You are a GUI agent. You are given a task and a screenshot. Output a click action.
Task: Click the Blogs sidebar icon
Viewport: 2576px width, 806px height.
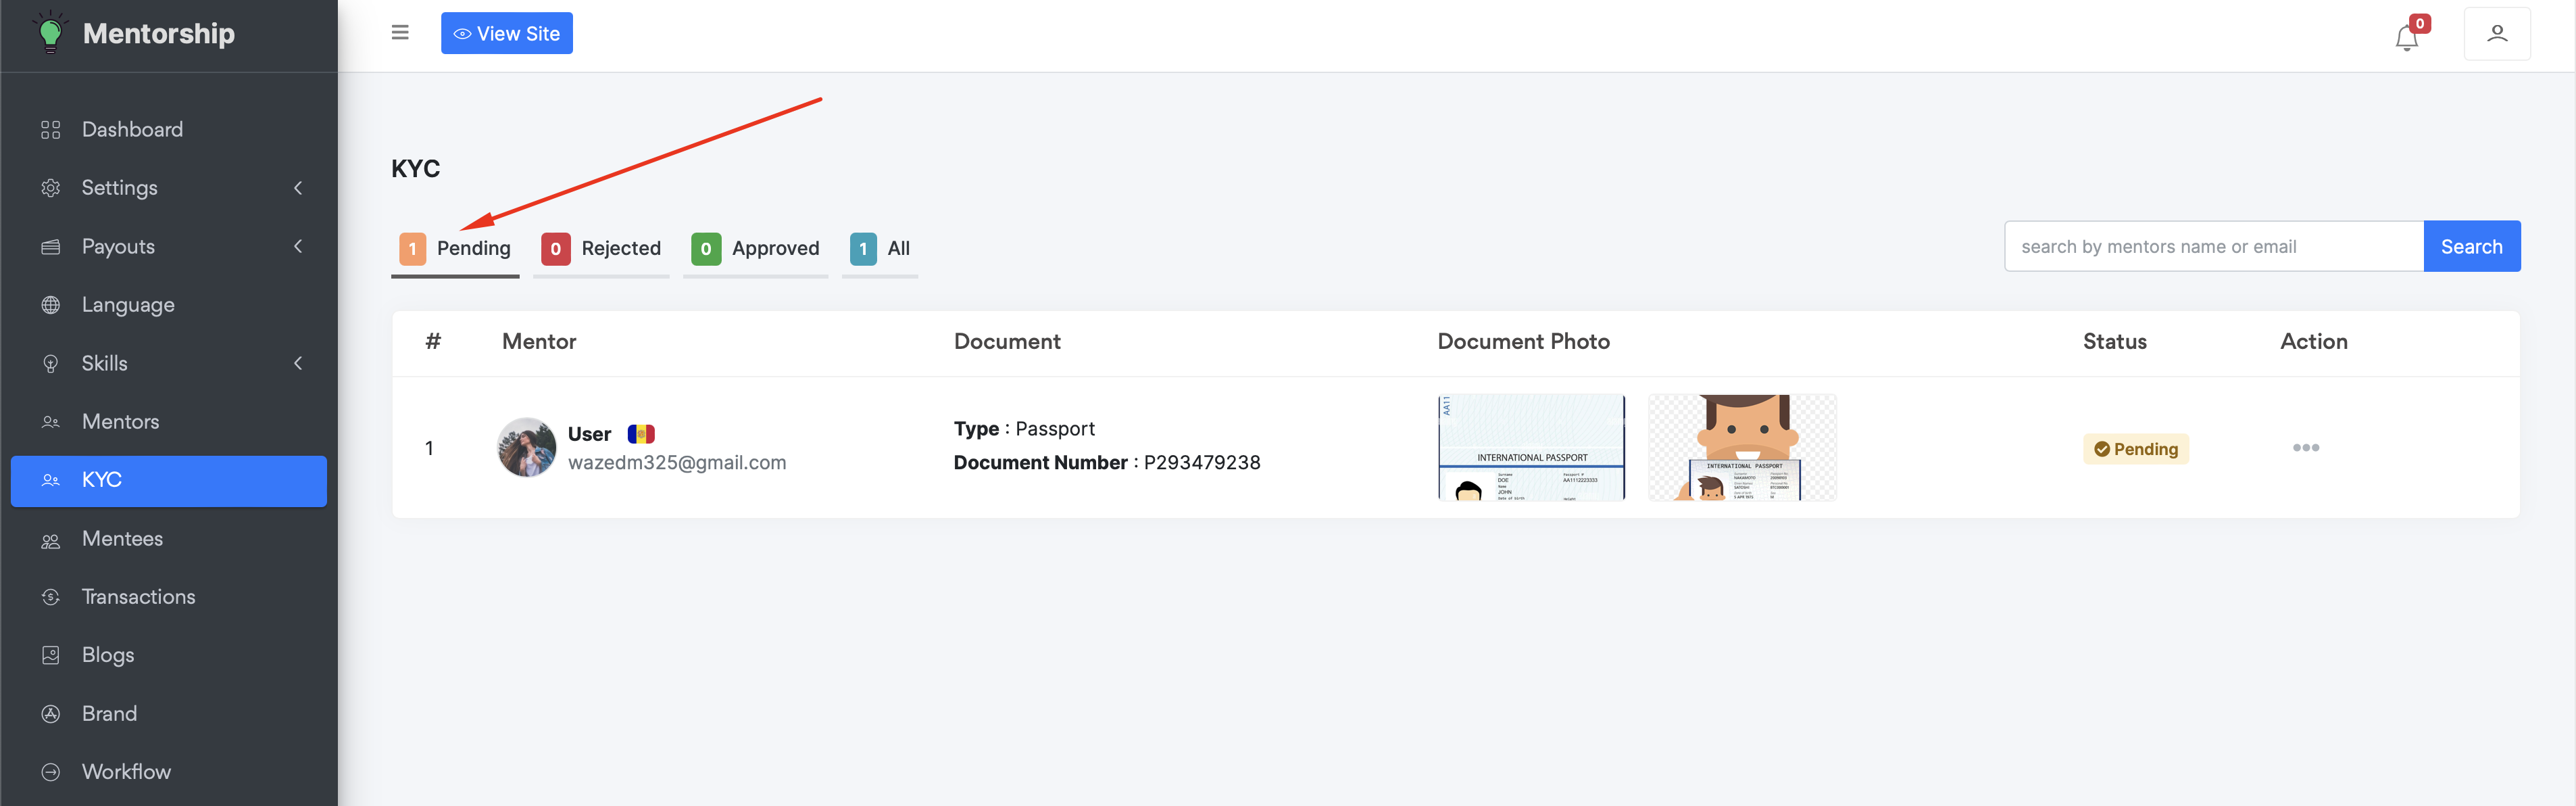pyautogui.click(x=51, y=655)
